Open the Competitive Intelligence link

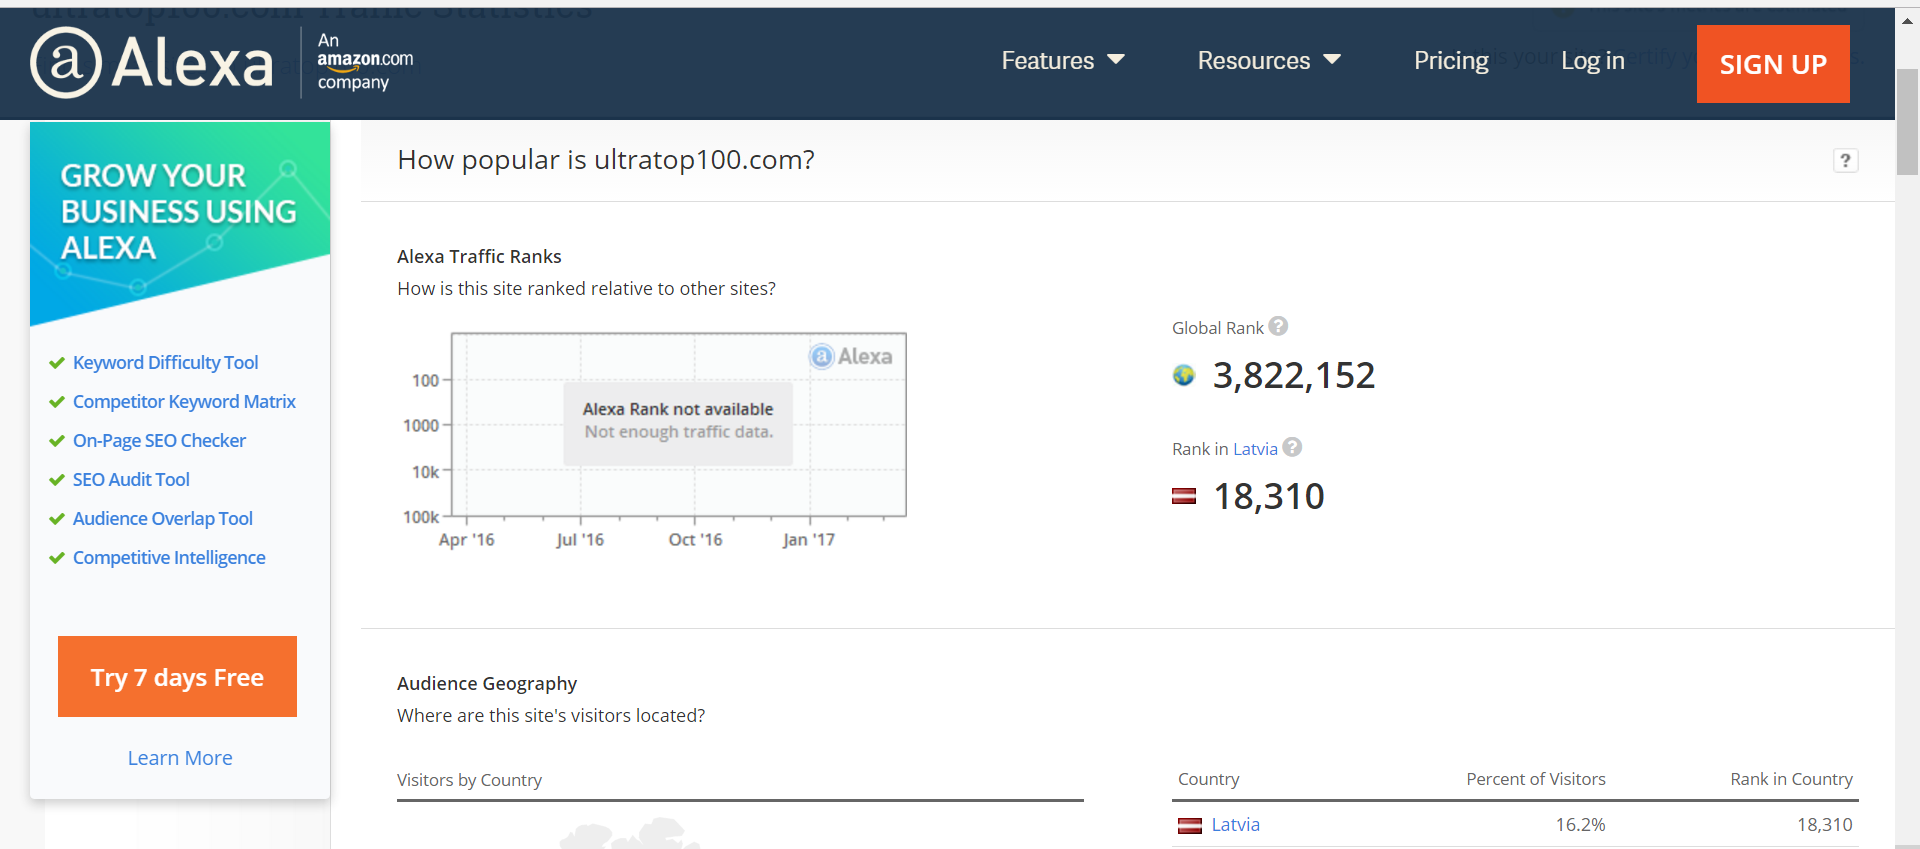169,558
